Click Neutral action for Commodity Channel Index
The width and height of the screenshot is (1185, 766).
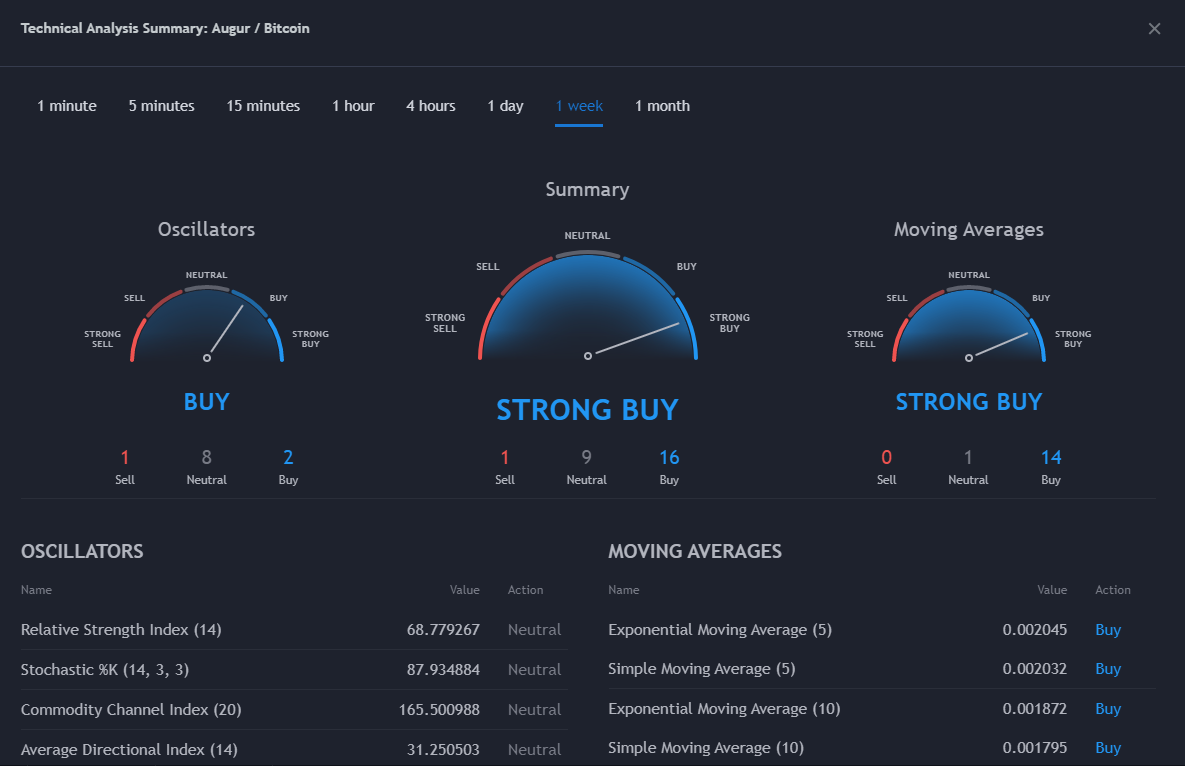534,710
